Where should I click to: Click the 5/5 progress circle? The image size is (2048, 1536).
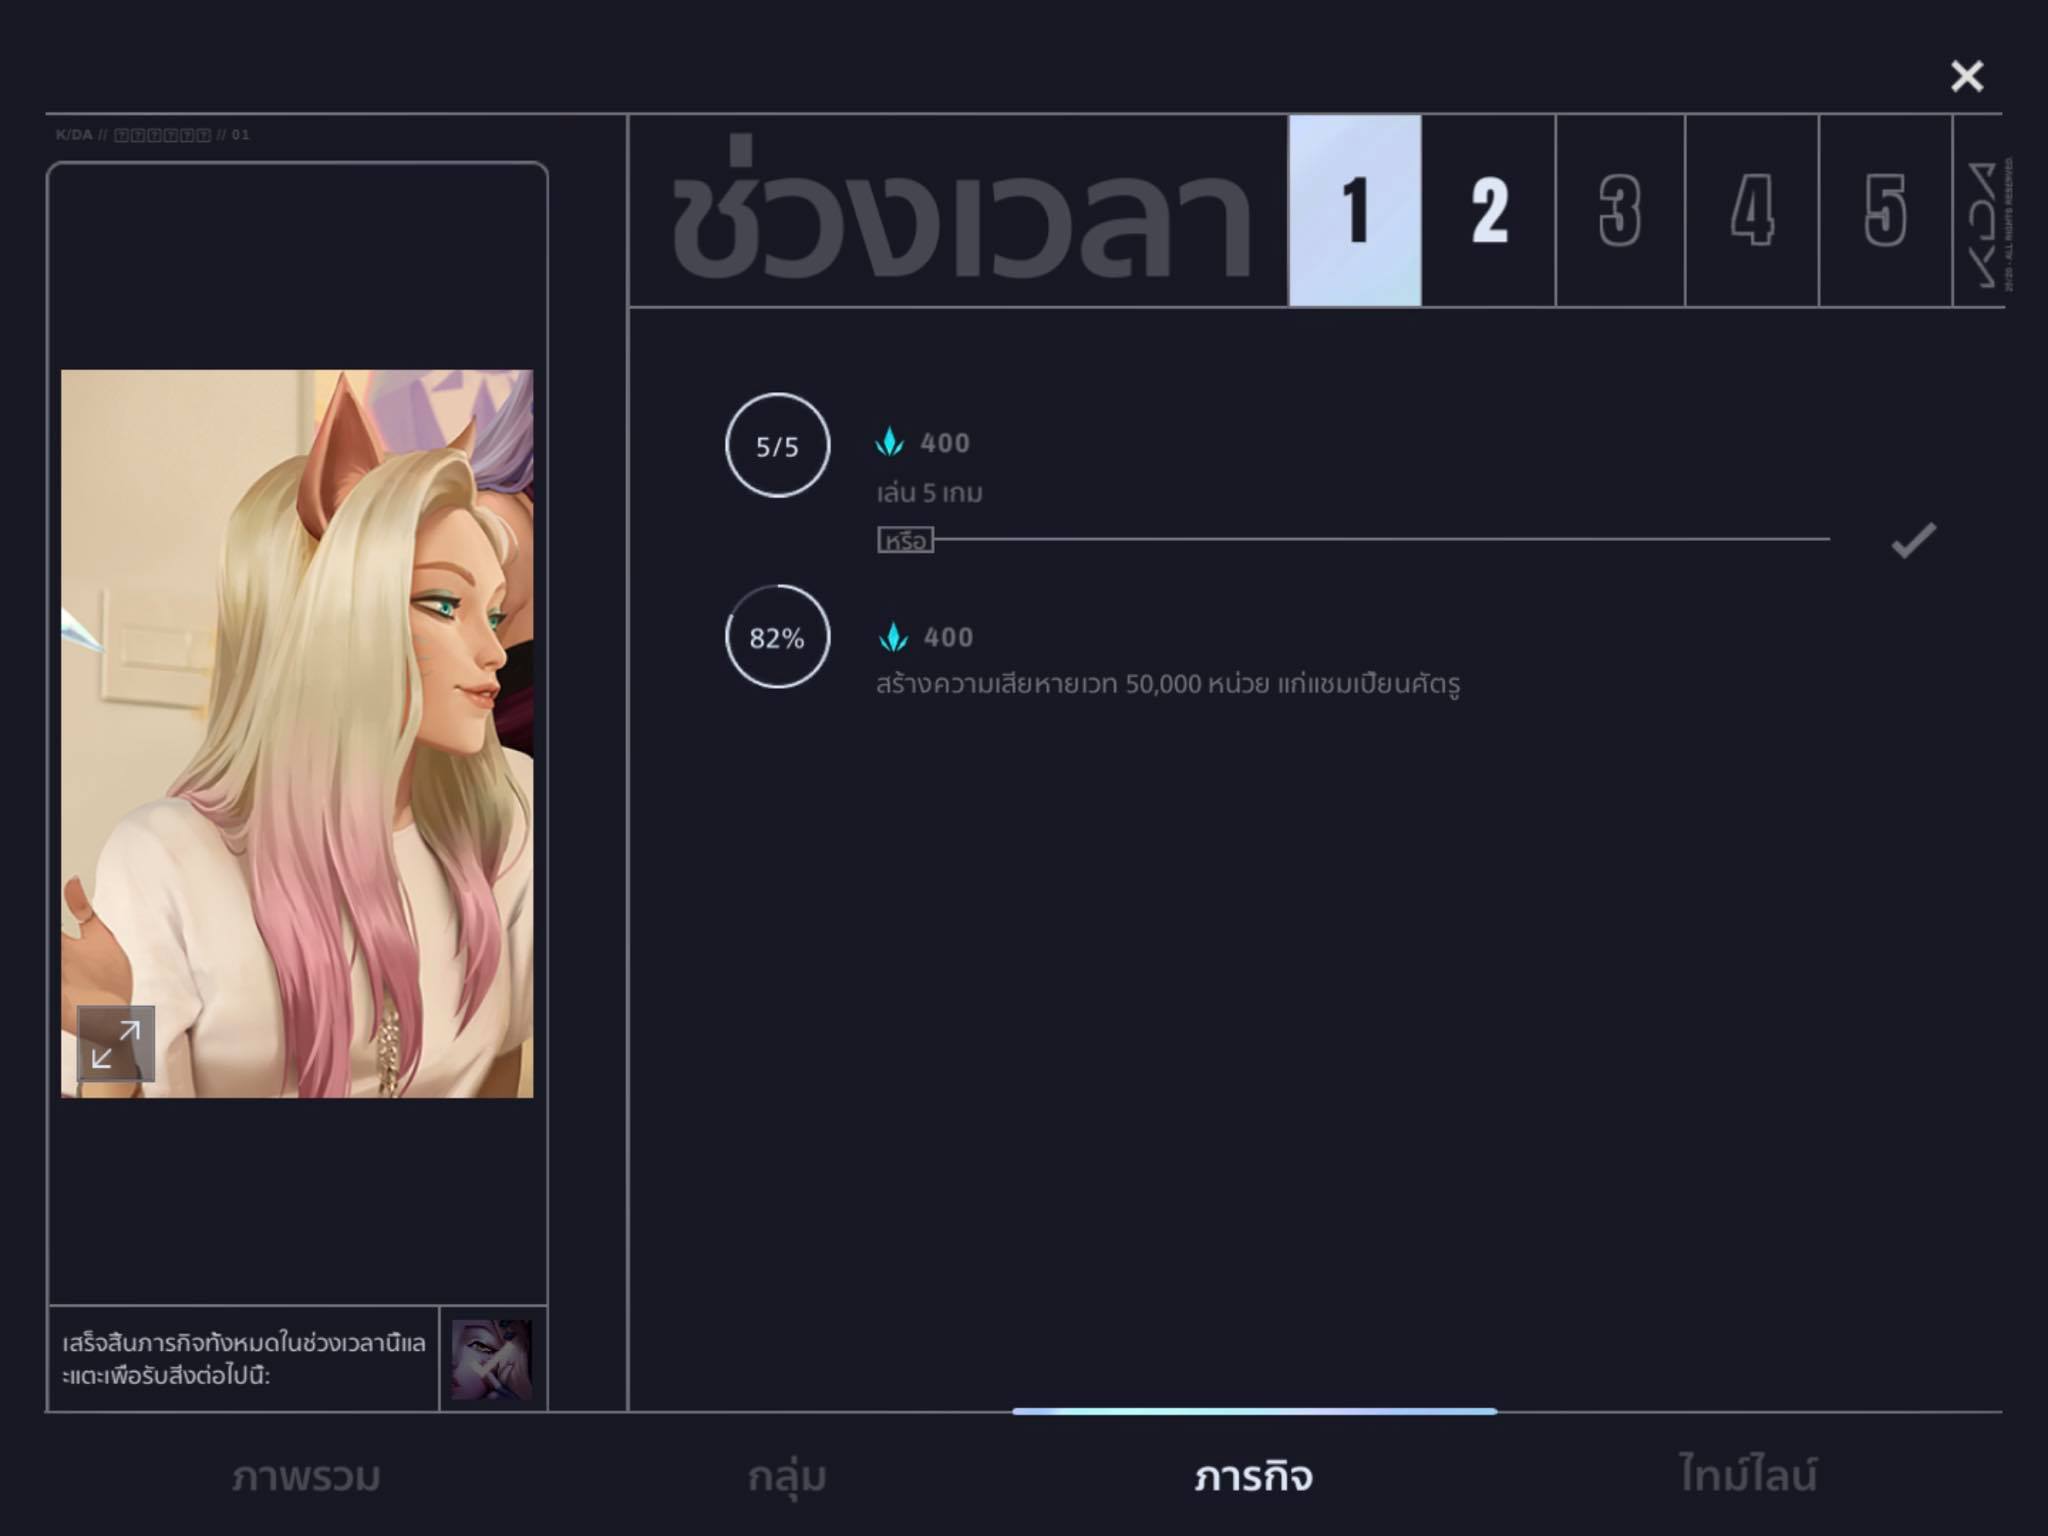click(777, 446)
